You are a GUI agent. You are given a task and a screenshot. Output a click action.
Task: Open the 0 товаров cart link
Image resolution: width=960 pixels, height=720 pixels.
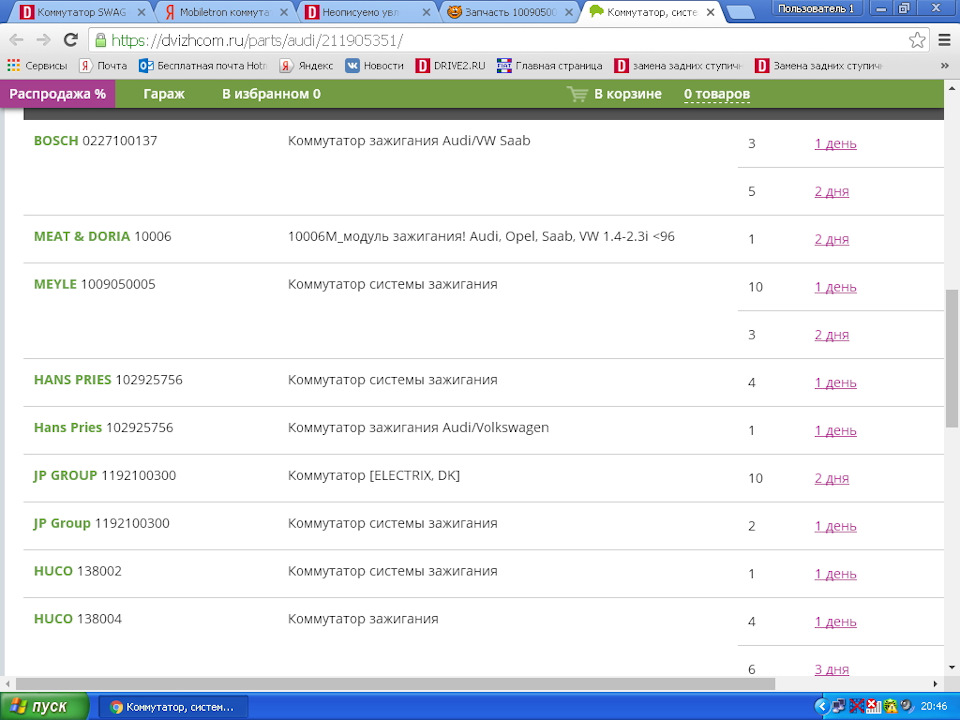pyautogui.click(x=716, y=94)
